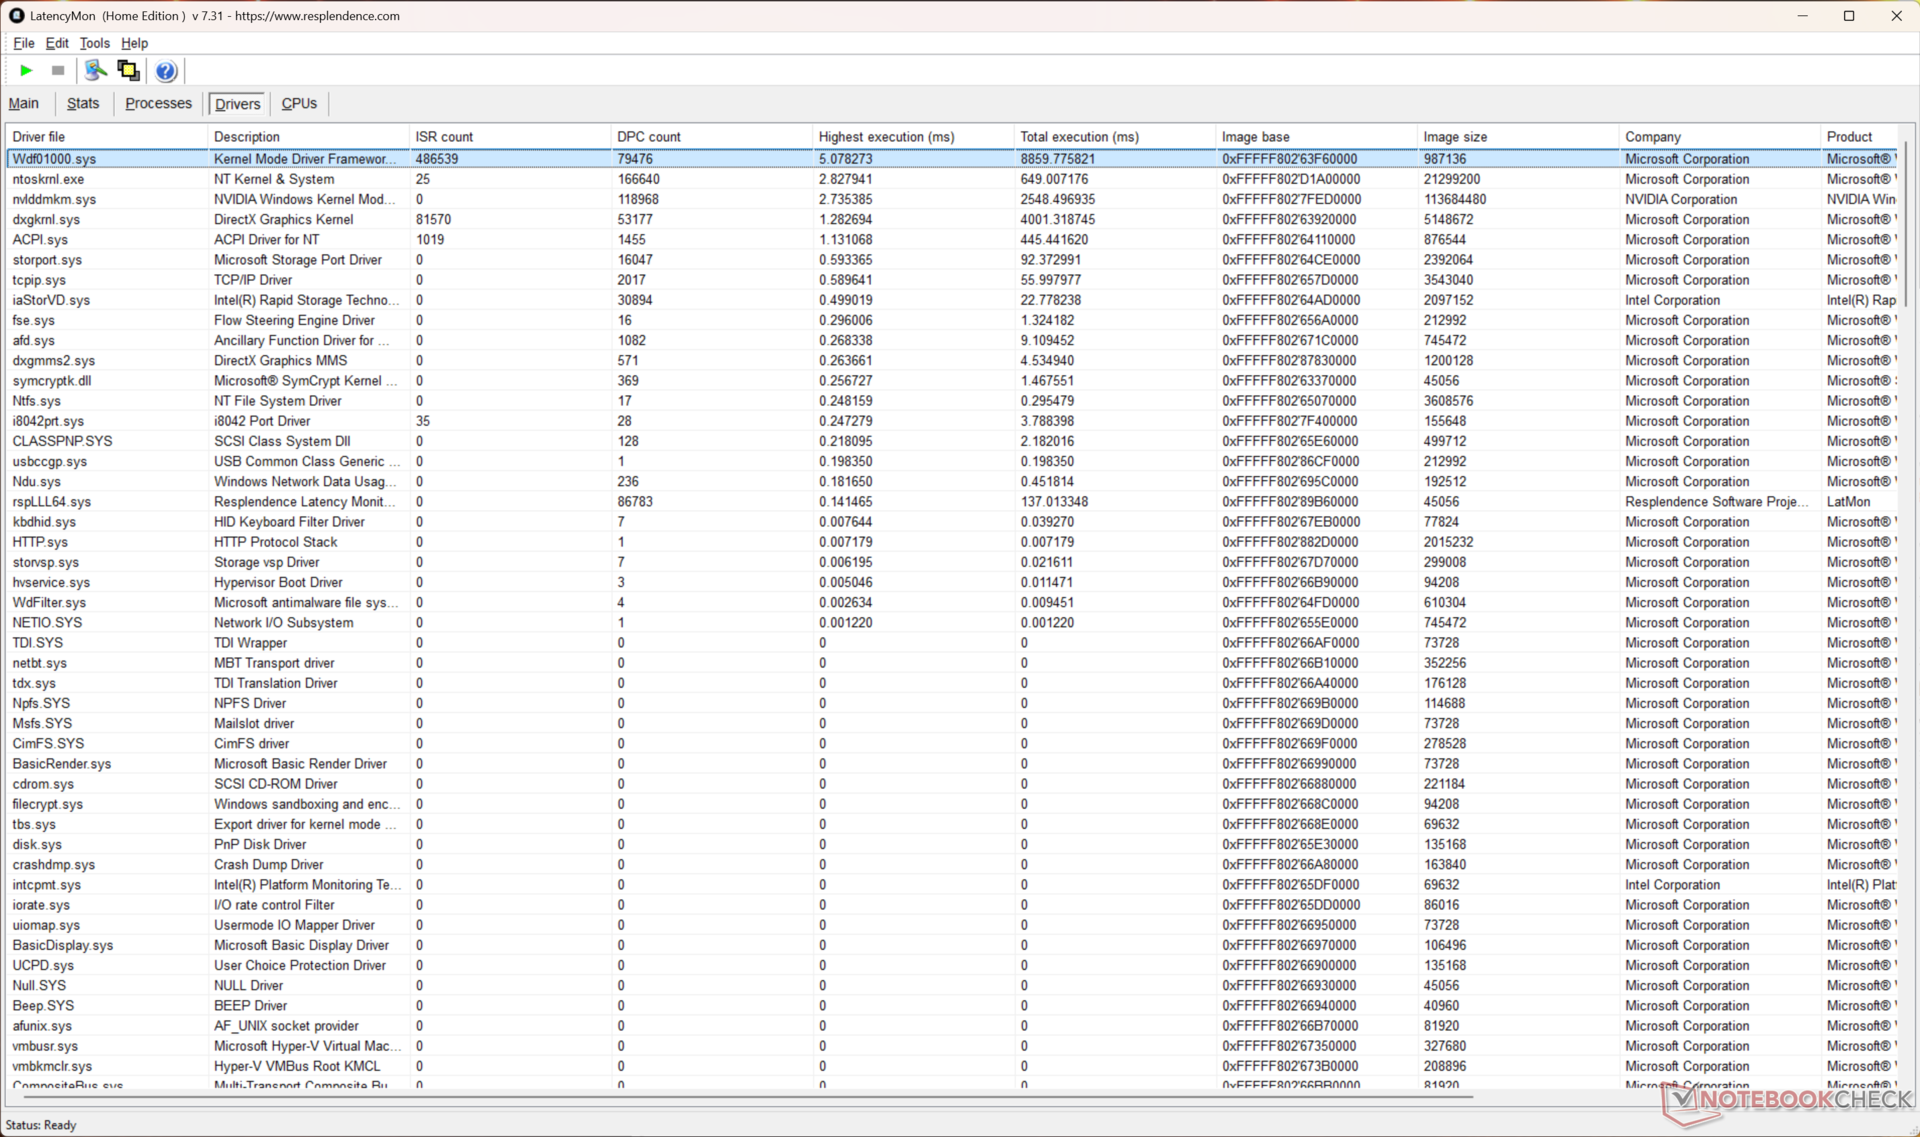Screen dimensions: 1920x1137
Task: Select the rspLLL64.sys row
Action: point(952,502)
